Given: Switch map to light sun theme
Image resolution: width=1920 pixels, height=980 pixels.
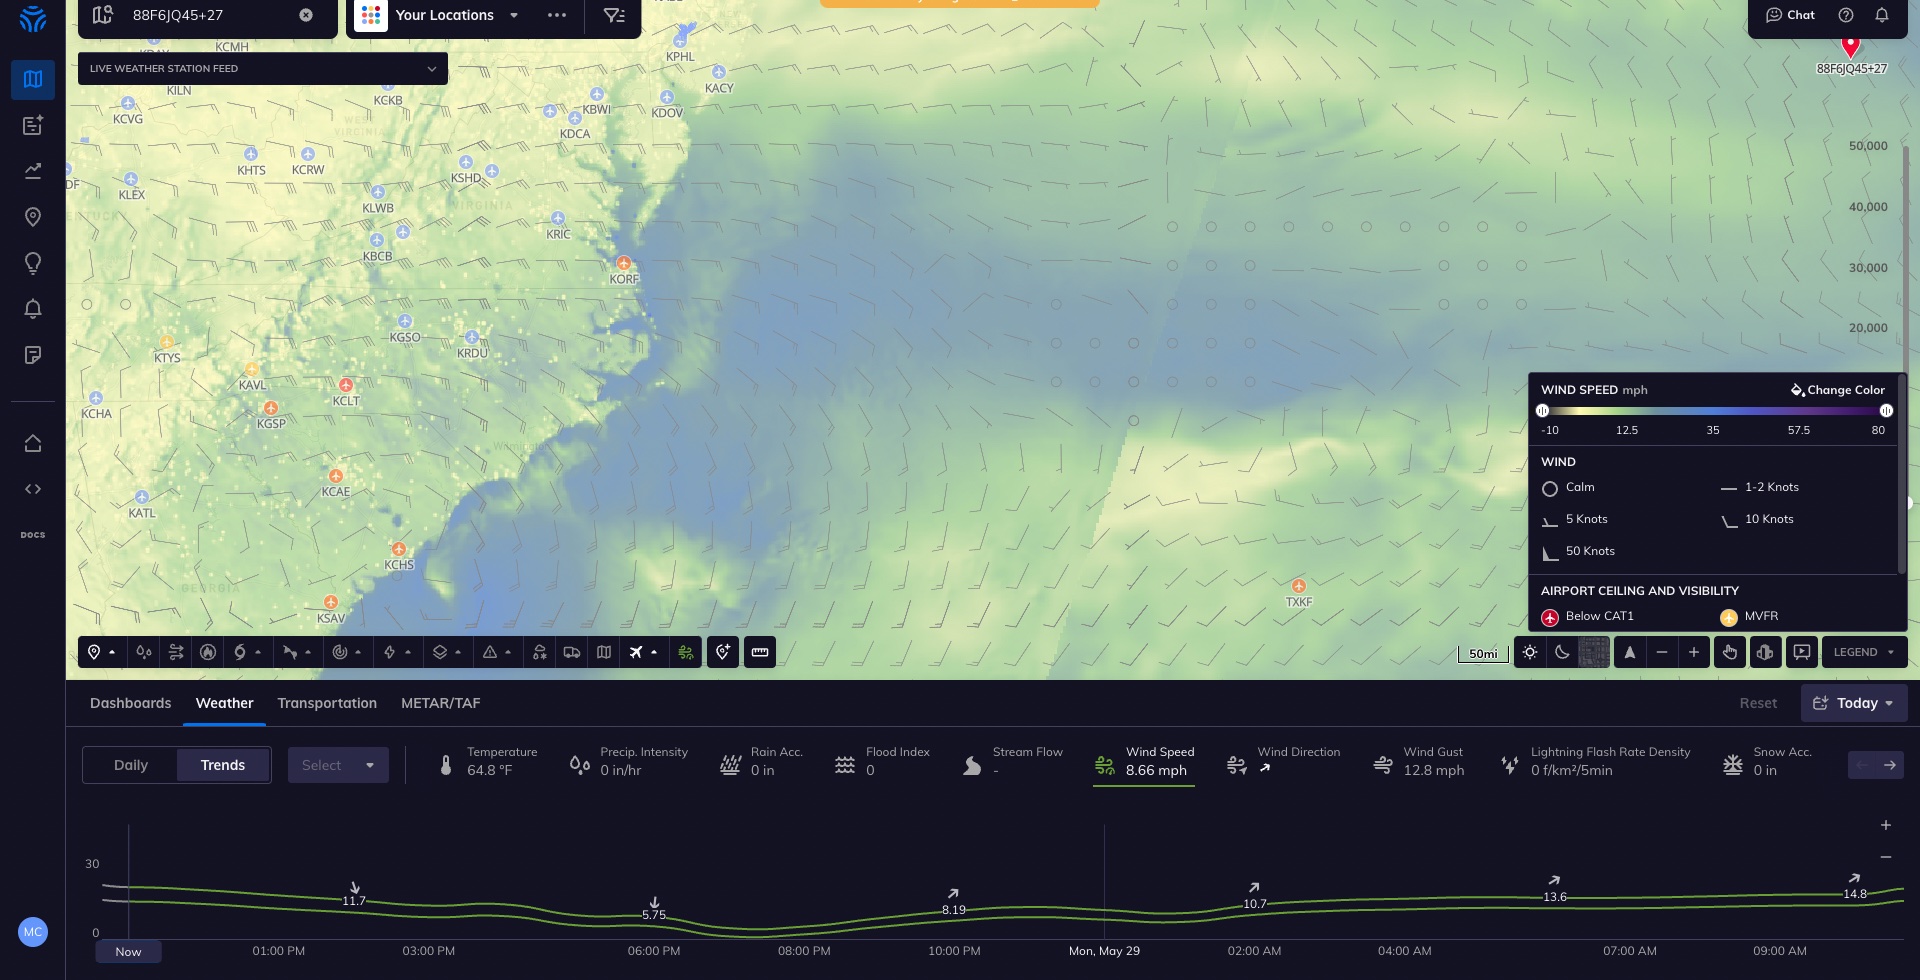Looking at the screenshot, I should coord(1530,653).
